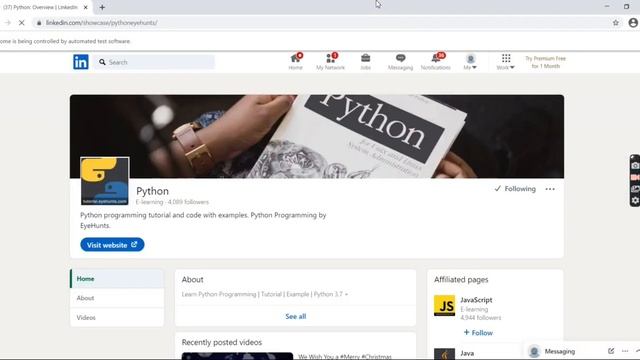Viewport: 640px width, 360px height.
Task: Click 'Recently posted videos' heading
Action: point(222,342)
